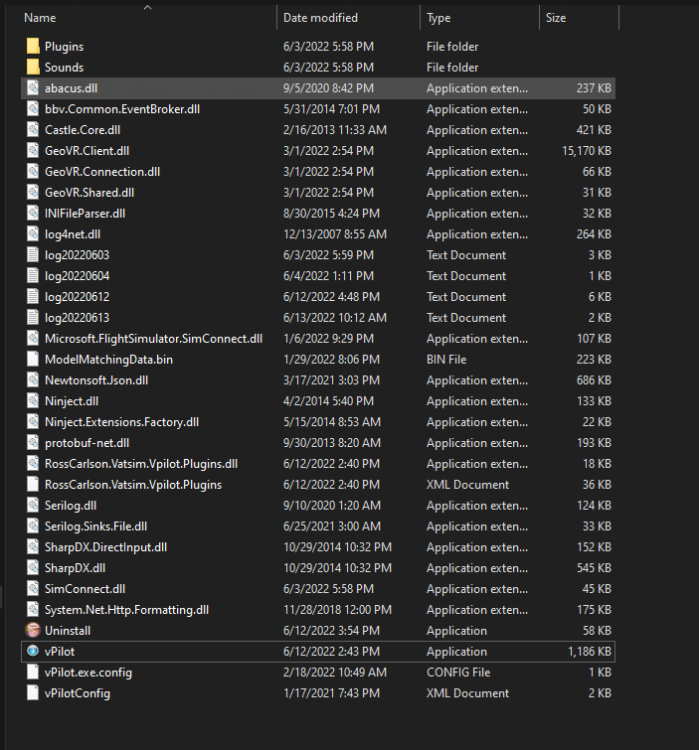Viewport: 699px width, 750px height.
Task: Click the 237 KB size of abacus.dll
Action: pos(594,88)
